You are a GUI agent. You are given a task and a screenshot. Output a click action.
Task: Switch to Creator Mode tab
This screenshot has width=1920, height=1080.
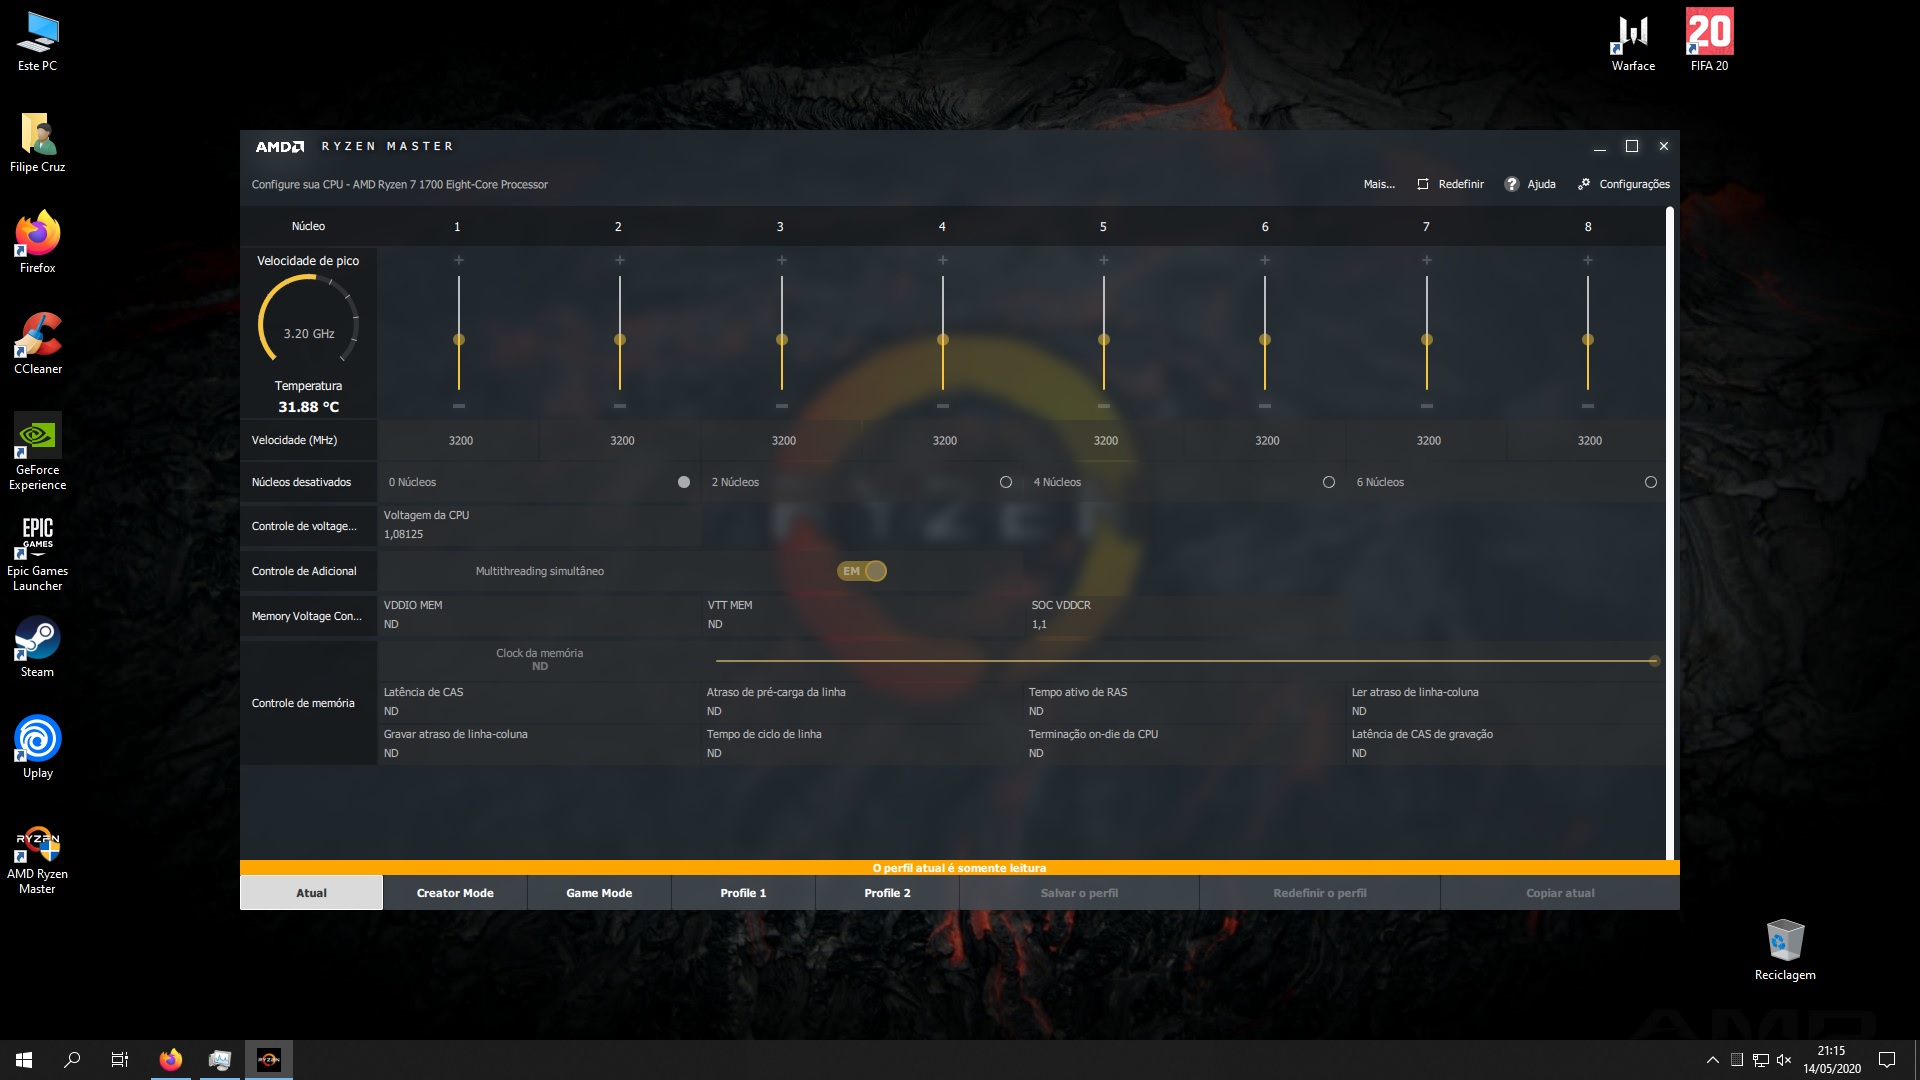(x=455, y=893)
